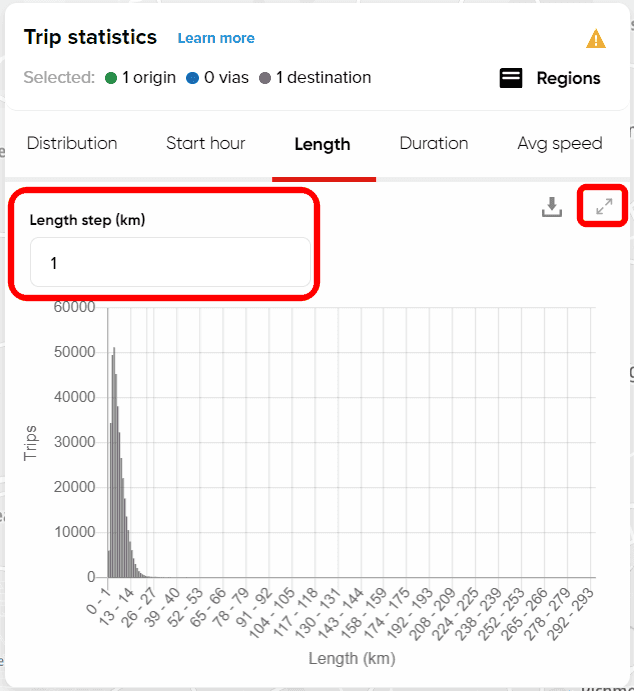This screenshot has height=691, width=634.
Task: Click the Trips y-axis label
Action: click(x=31, y=443)
